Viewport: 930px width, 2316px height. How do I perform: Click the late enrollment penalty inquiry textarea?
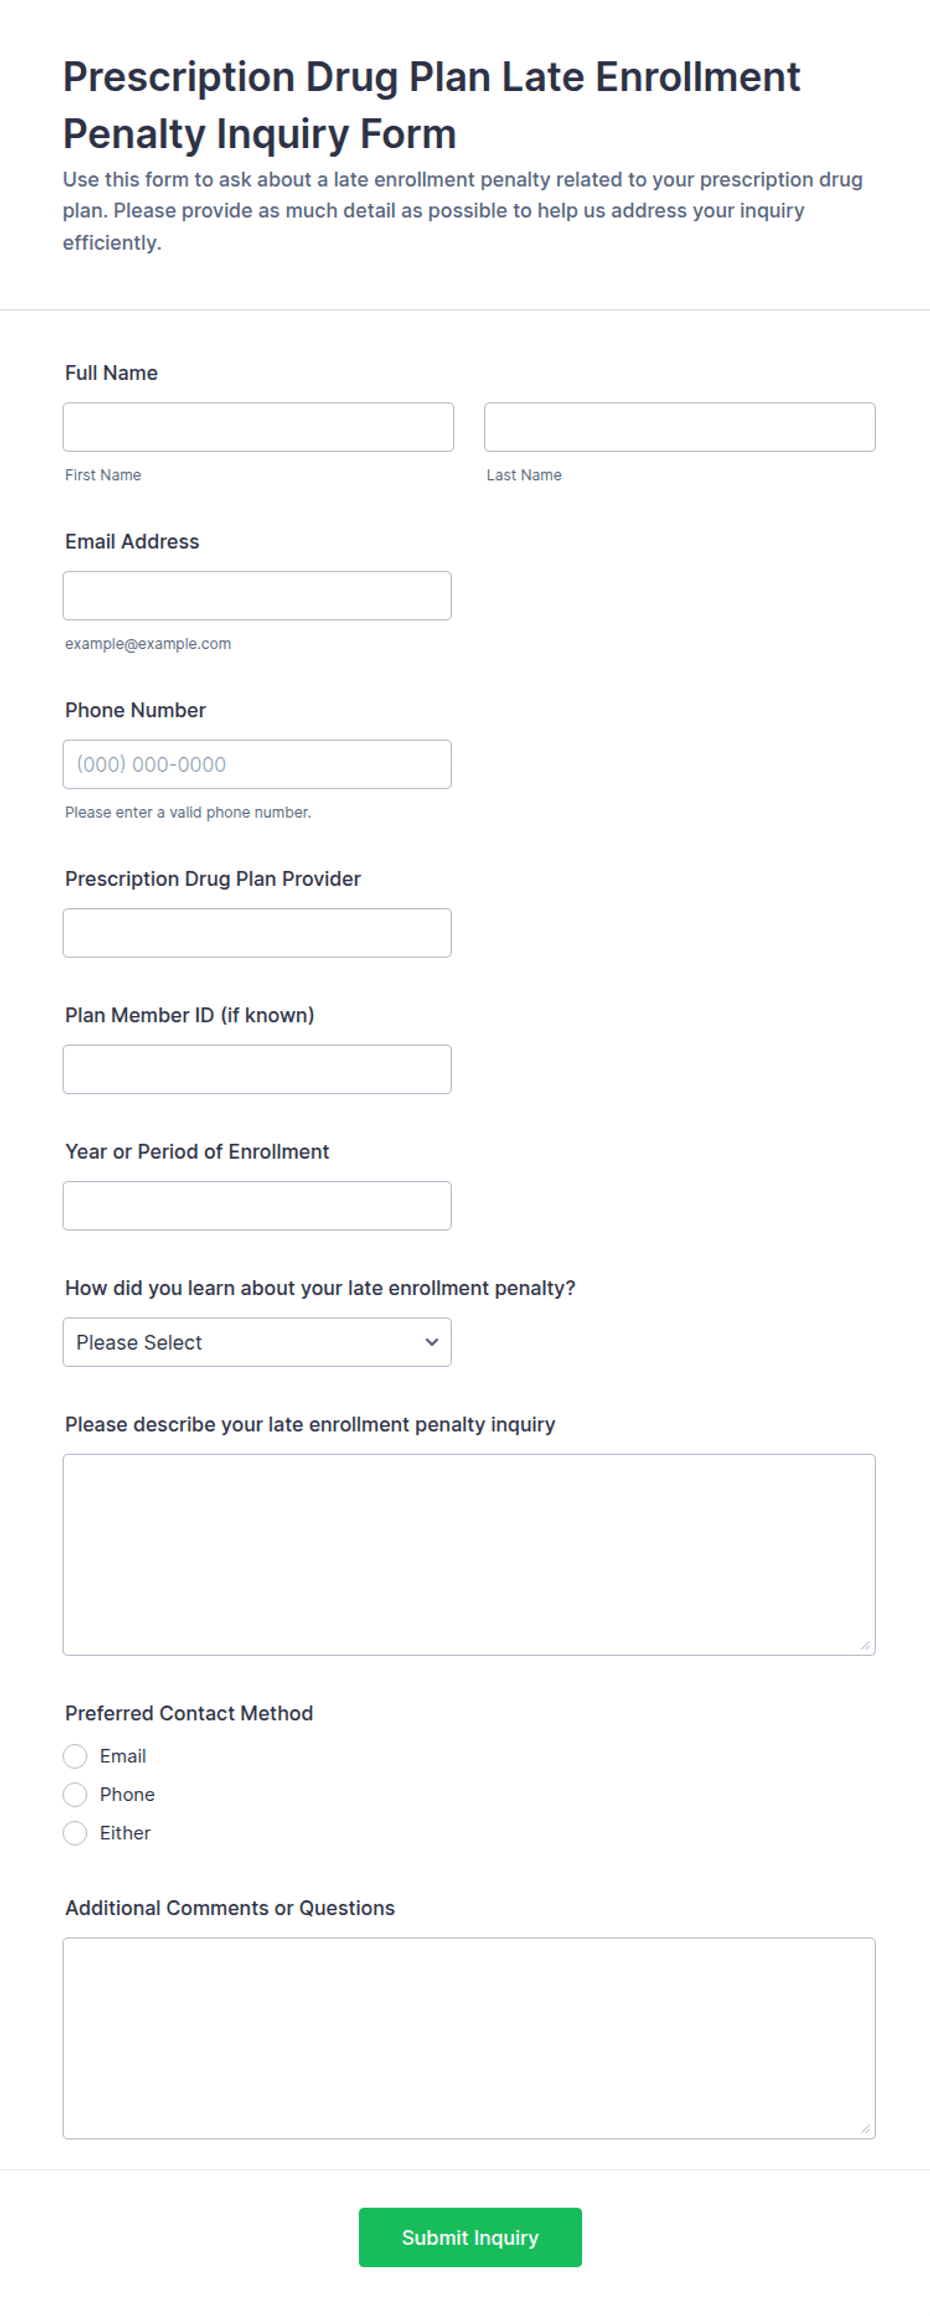coord(469,1555)
